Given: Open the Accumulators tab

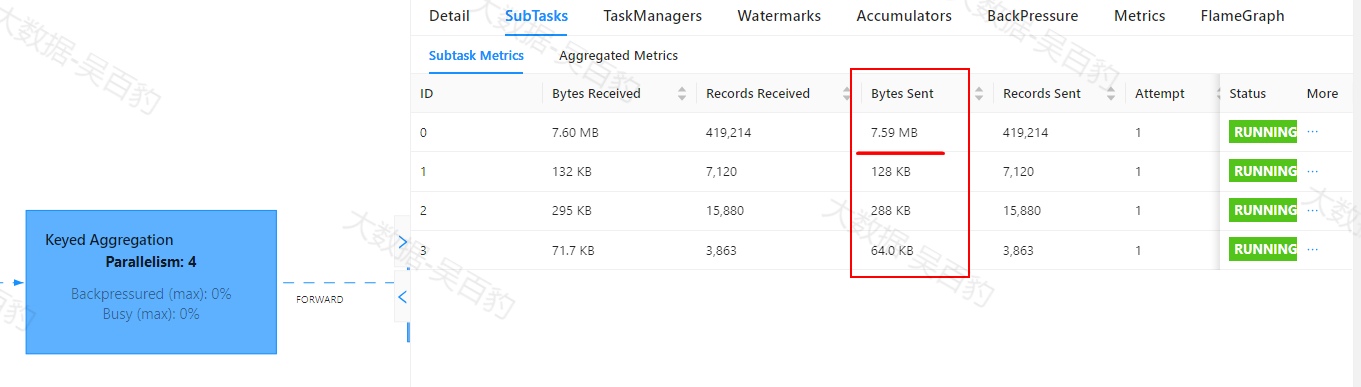Looking at the screenshot, I should click(904, 16).
